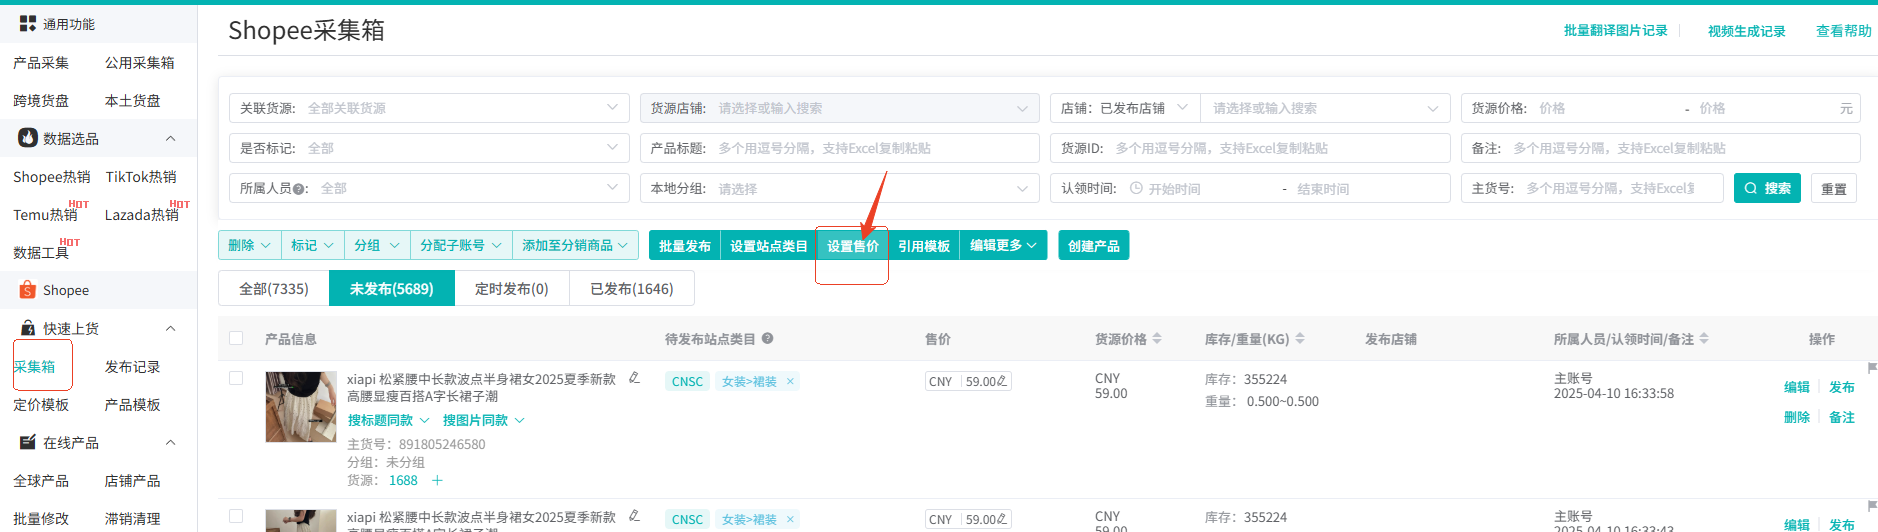Click 设置售价 button
1878x532 pixels.
(x=853, y=245)
